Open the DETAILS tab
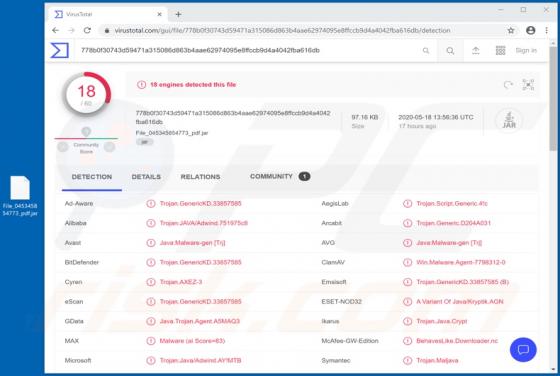The image size is (560, 376). (146, 177)
